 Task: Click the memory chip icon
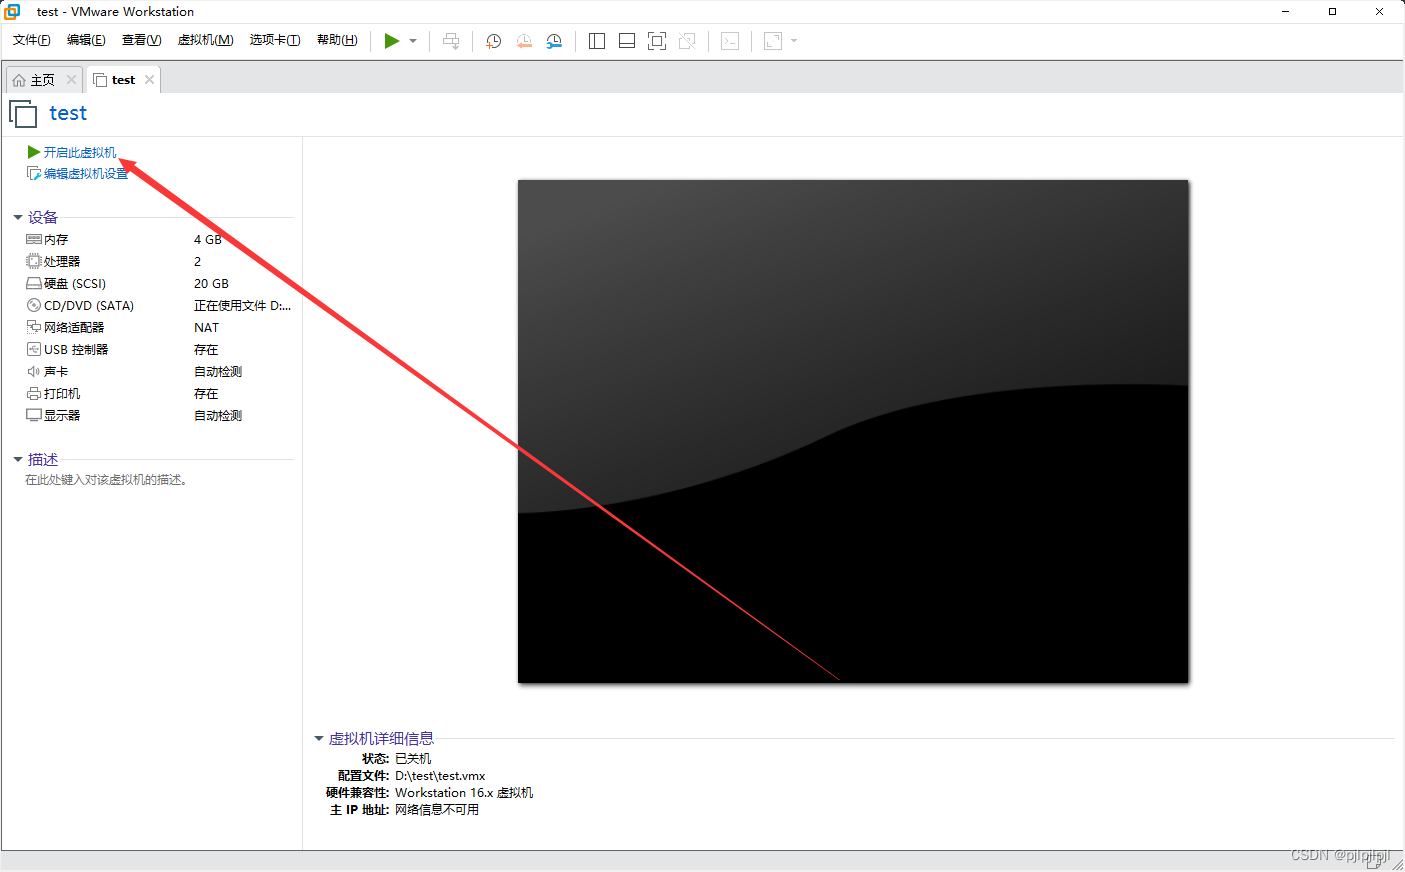34,240
